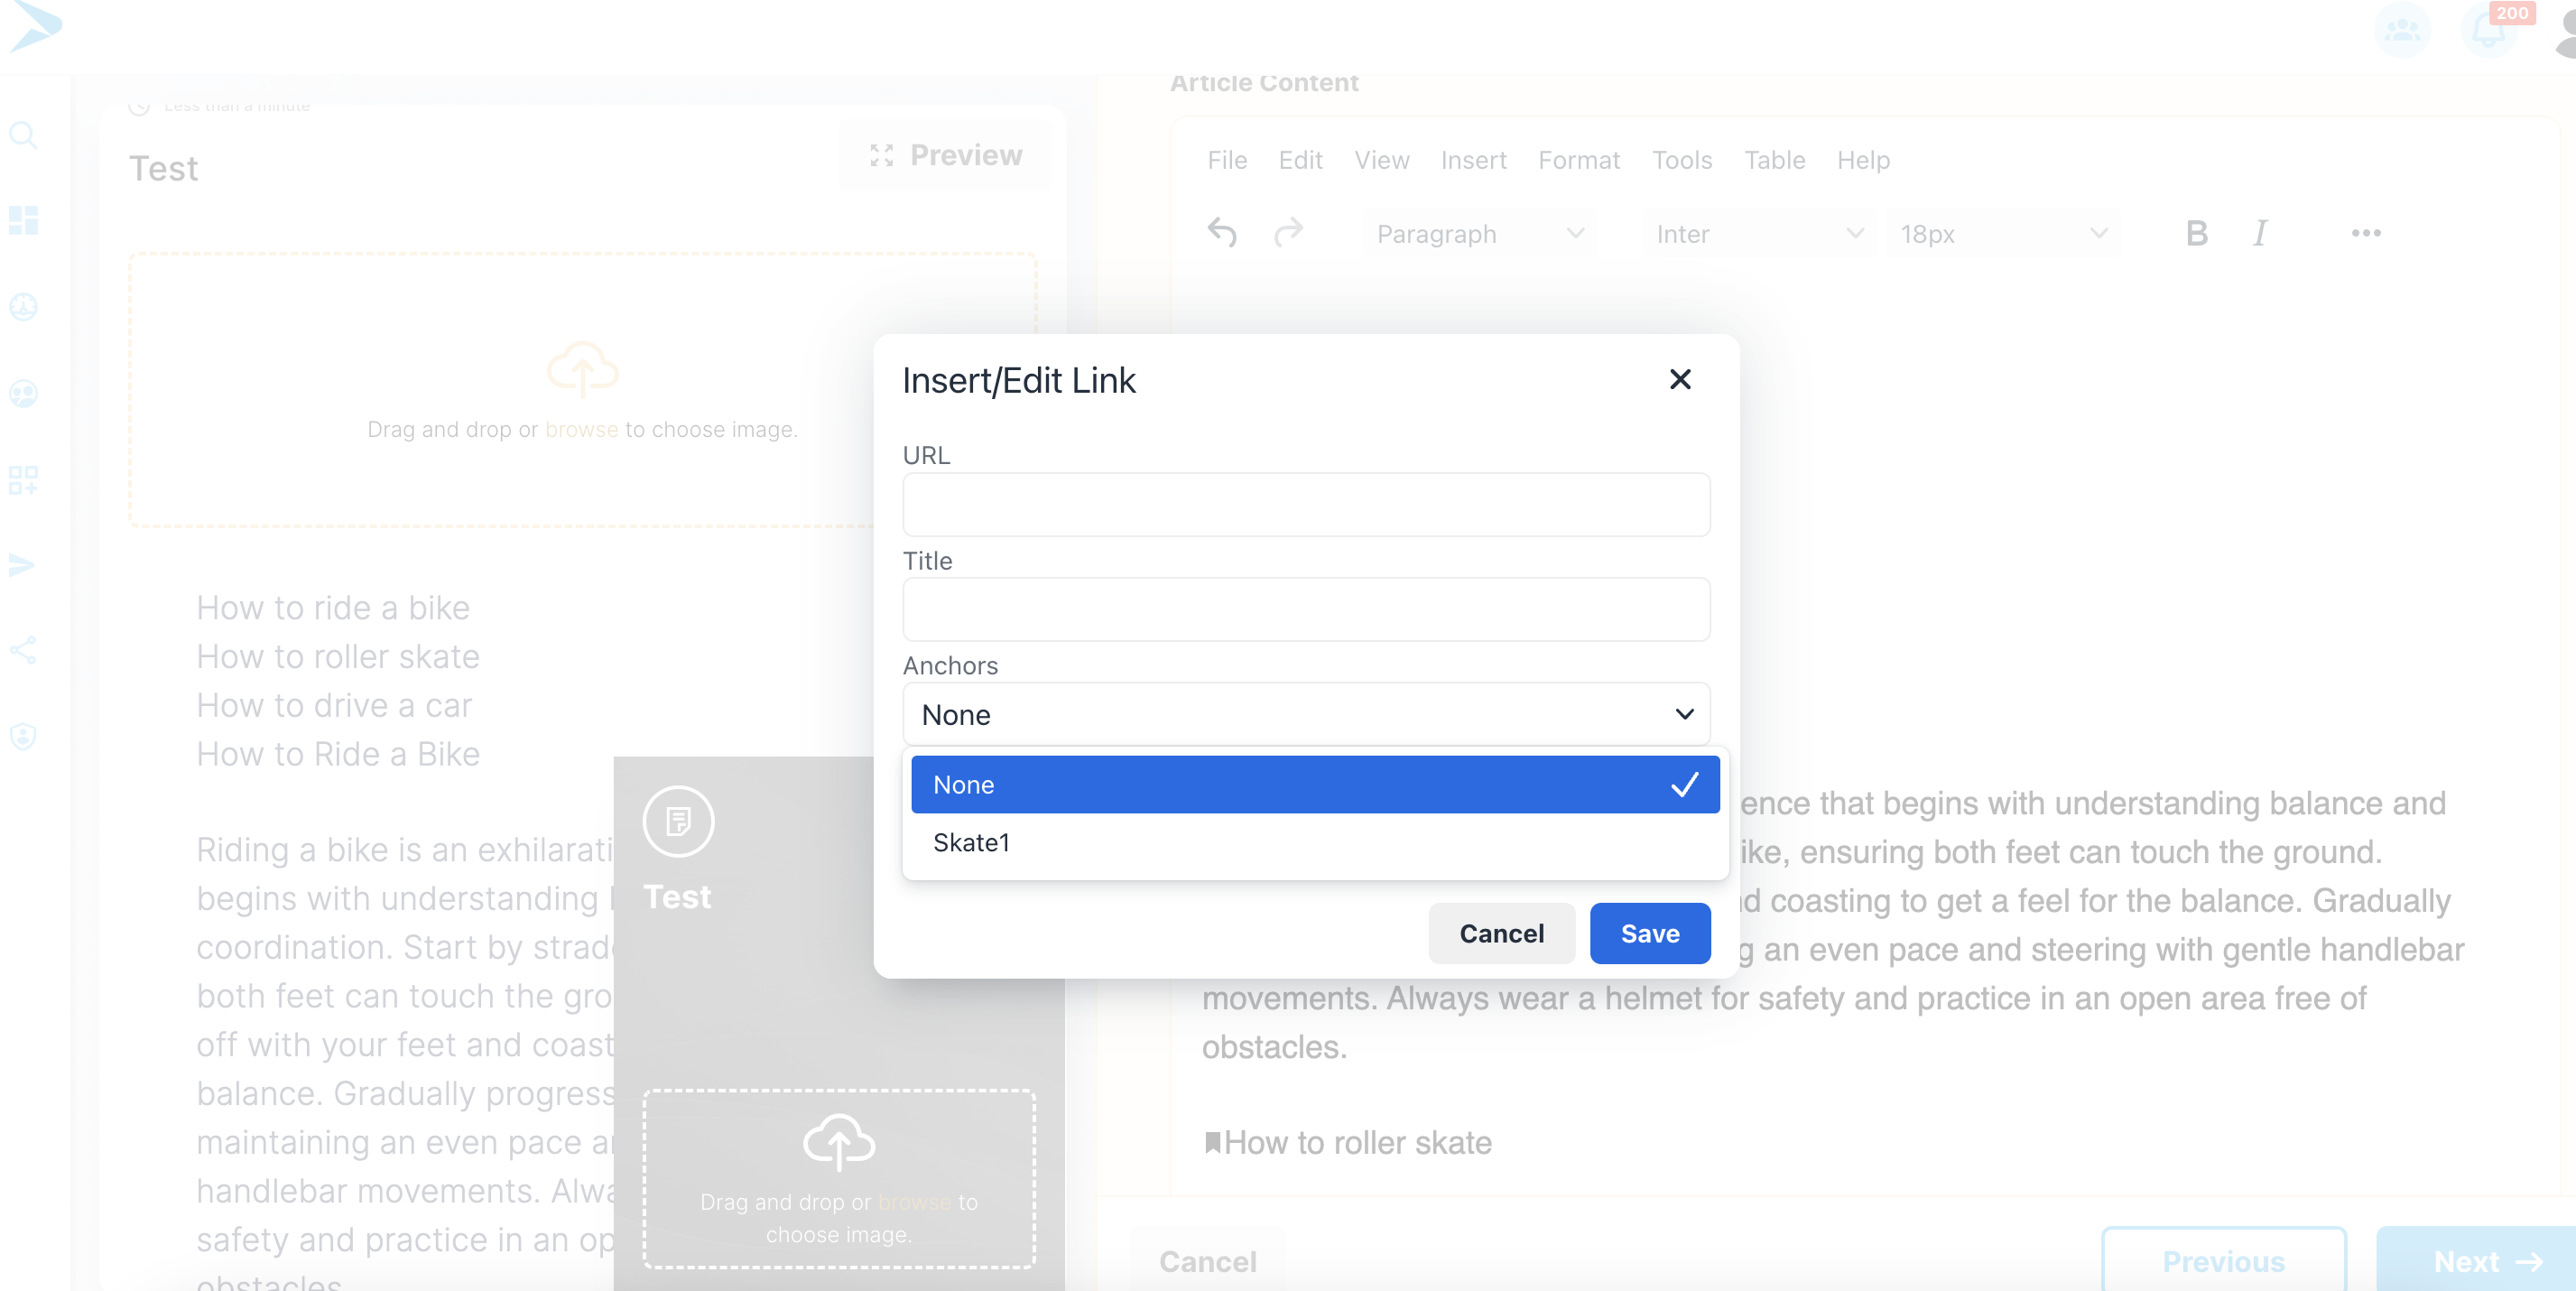
Task: Open the Anchors dropdown
Action: 1306,714
